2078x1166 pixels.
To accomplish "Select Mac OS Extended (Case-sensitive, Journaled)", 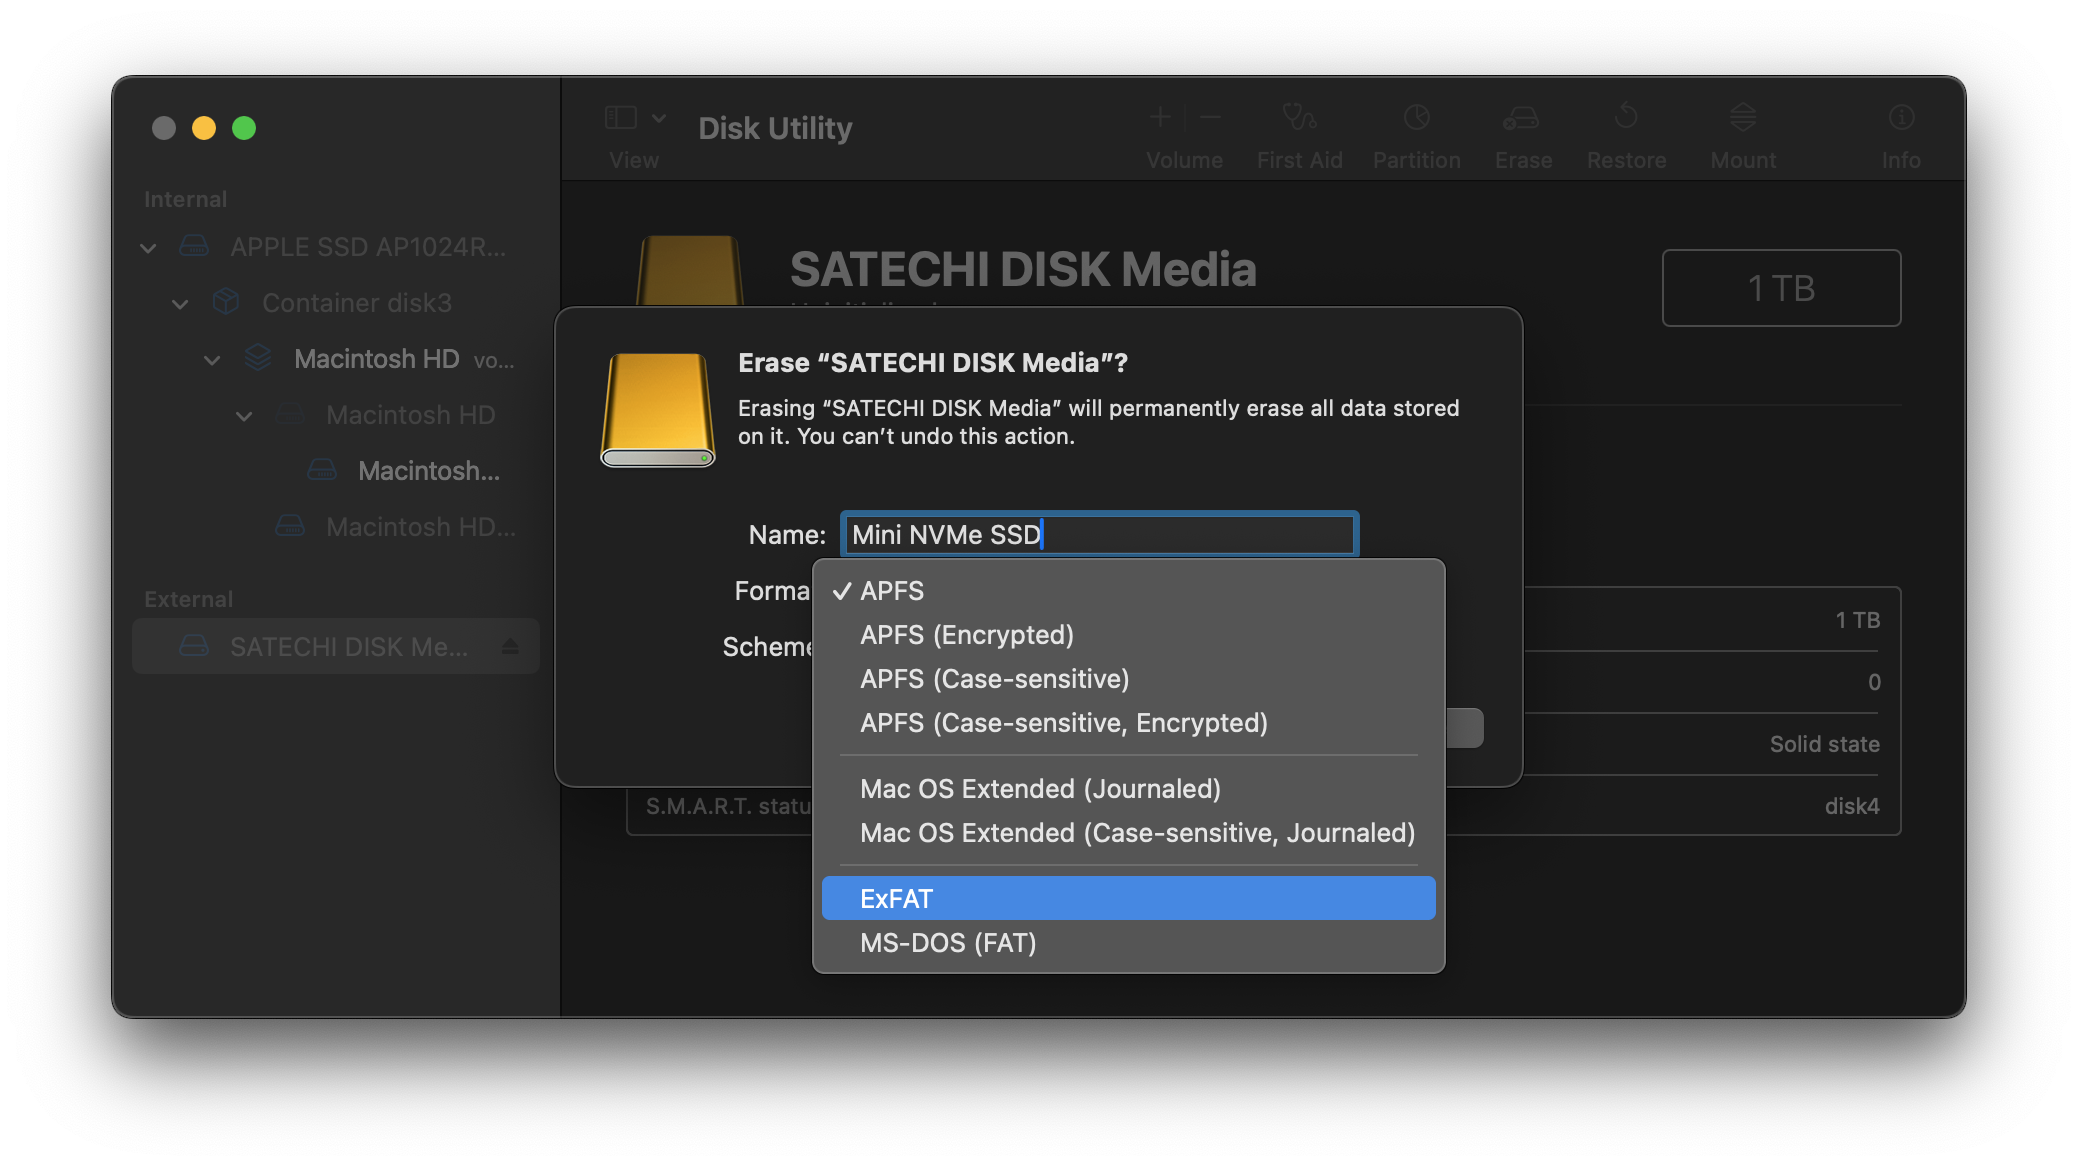I will pos(1128,832).
